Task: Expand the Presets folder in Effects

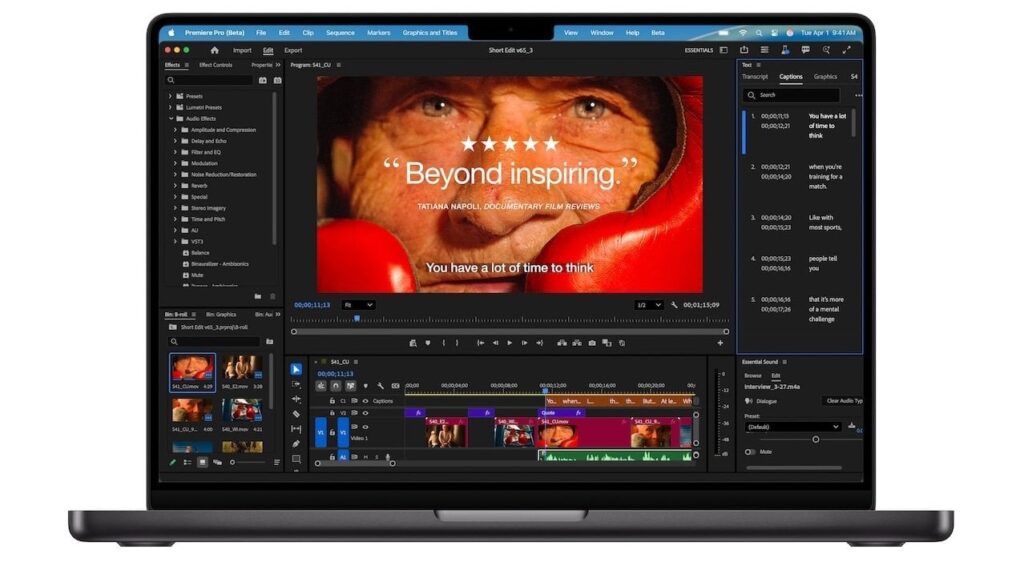Action: pos(170,96)
